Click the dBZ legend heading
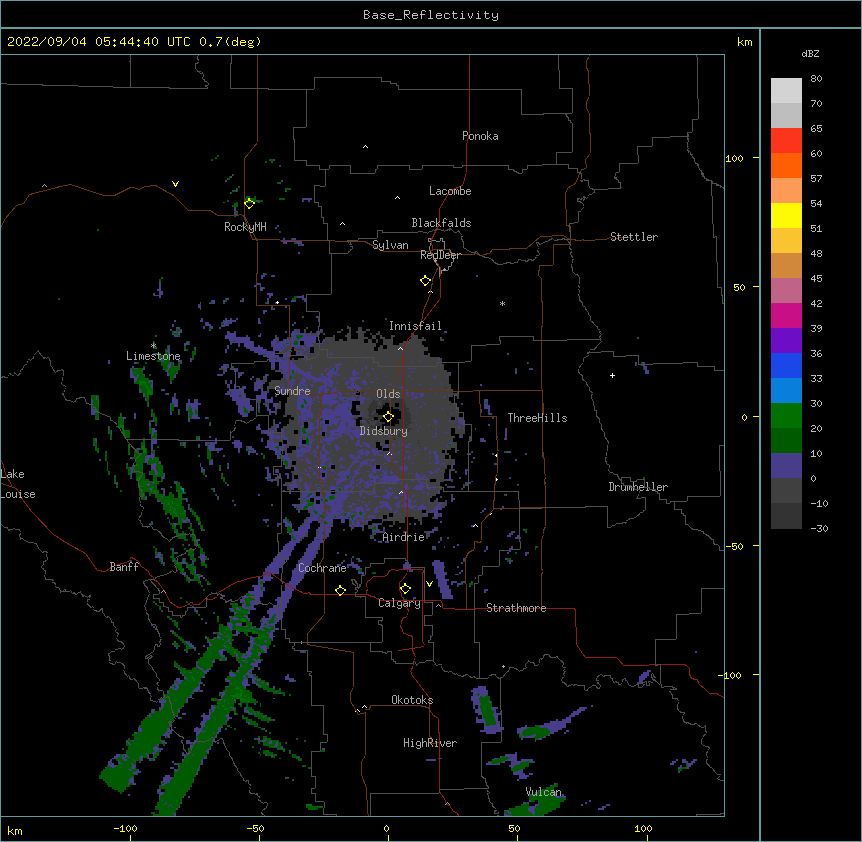The height and width of the screenshot is (842, 862). click(810, 54)
